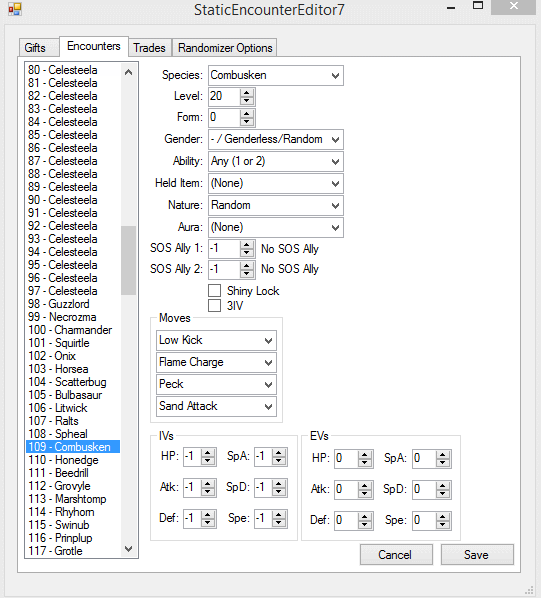Increase the SpA IV with up arrow
541x598 pixels.
click(279, 453)
